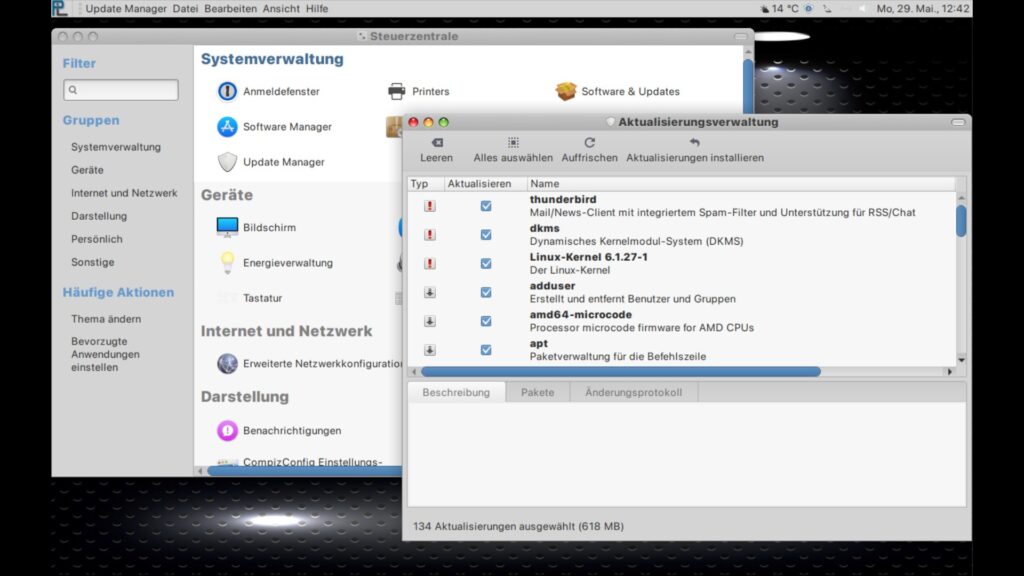Select the thunderbird update row text
Viewport: 1024px width, 576px height.
[722, 206]
